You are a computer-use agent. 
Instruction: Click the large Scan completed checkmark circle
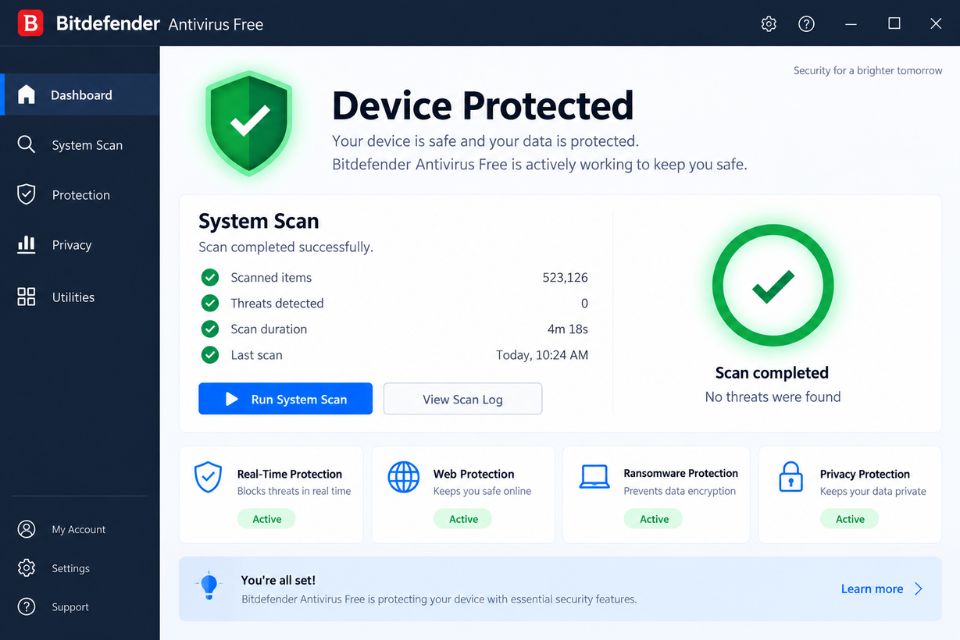pyautogui.click(x=773, y=285)
